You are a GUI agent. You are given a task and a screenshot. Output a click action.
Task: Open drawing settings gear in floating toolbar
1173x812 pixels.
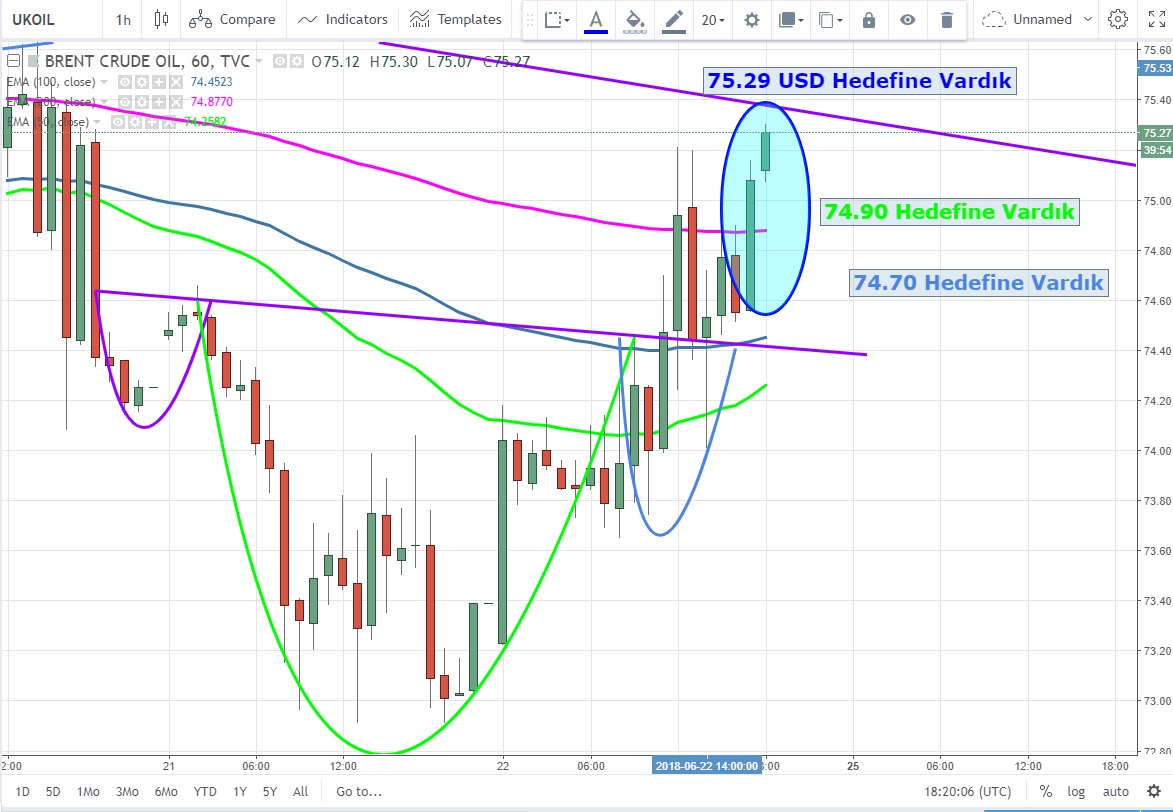(x=751, y=20)
